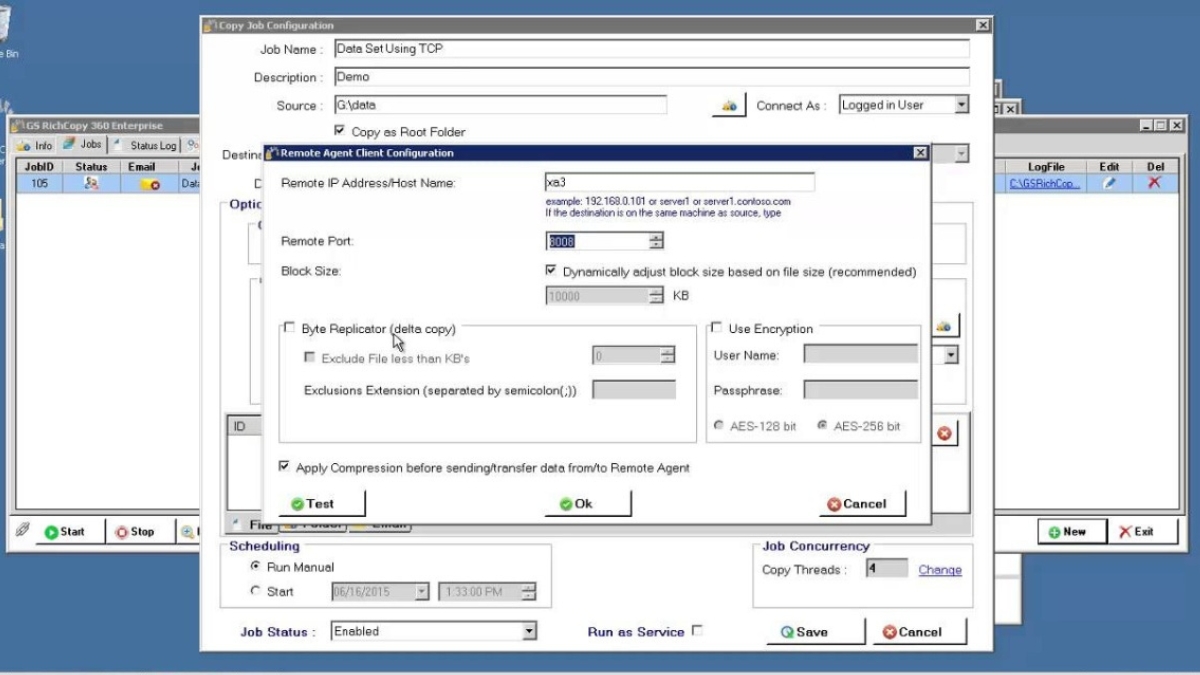Click the New button in RichCopy main window

pos(1072,532)
